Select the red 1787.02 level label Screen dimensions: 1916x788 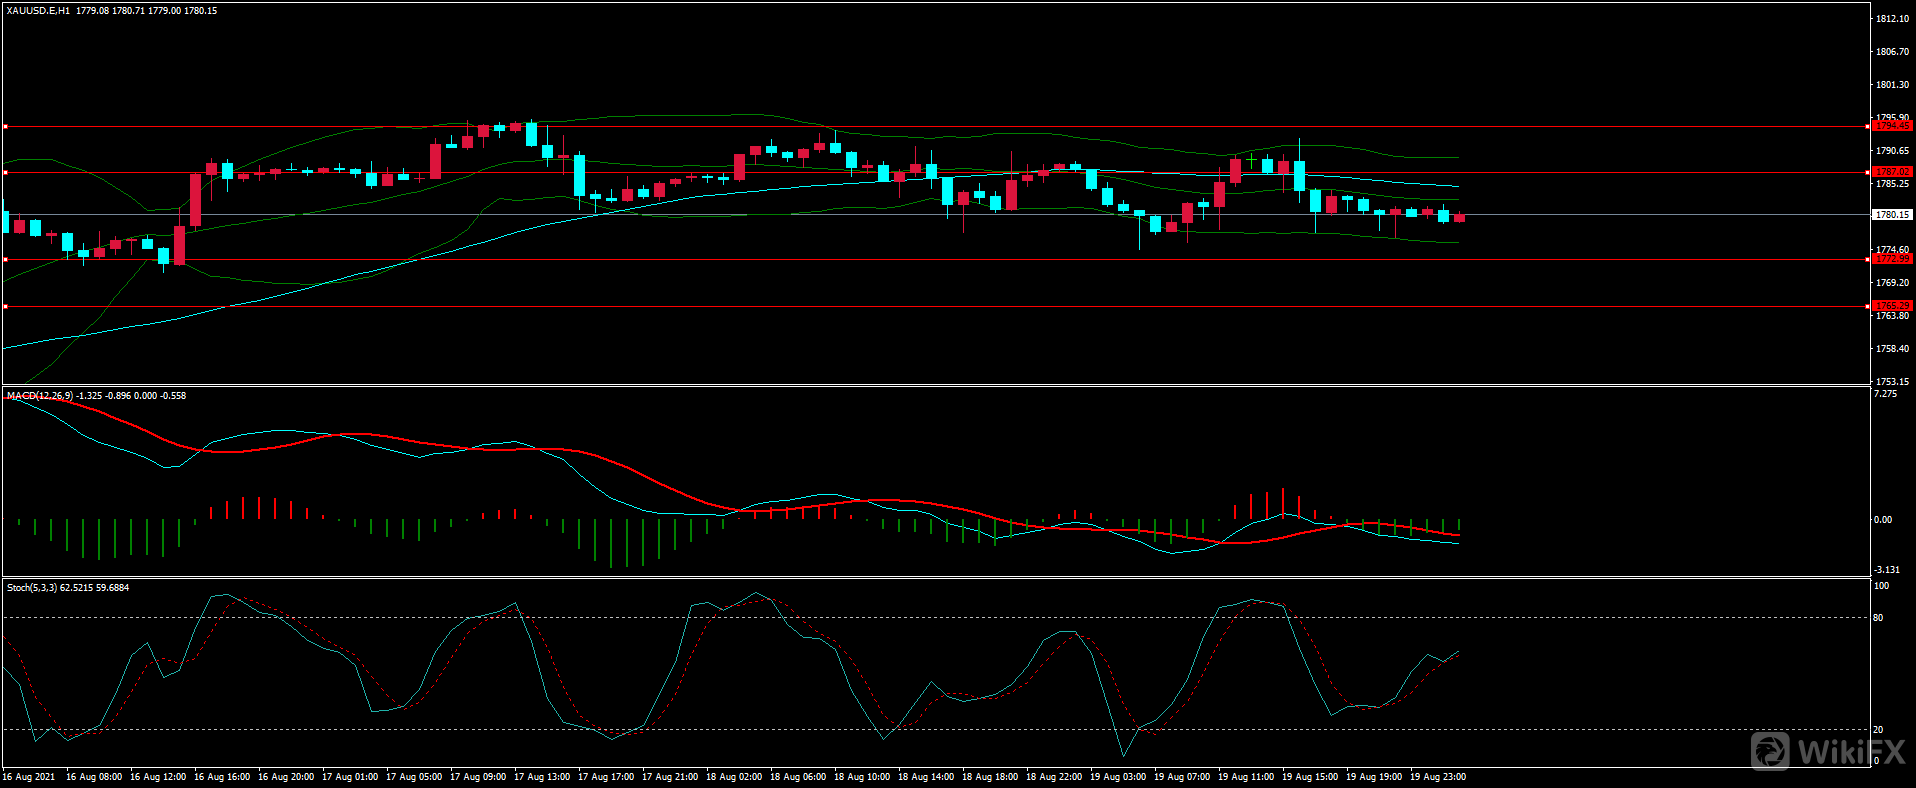point(1891,172)
